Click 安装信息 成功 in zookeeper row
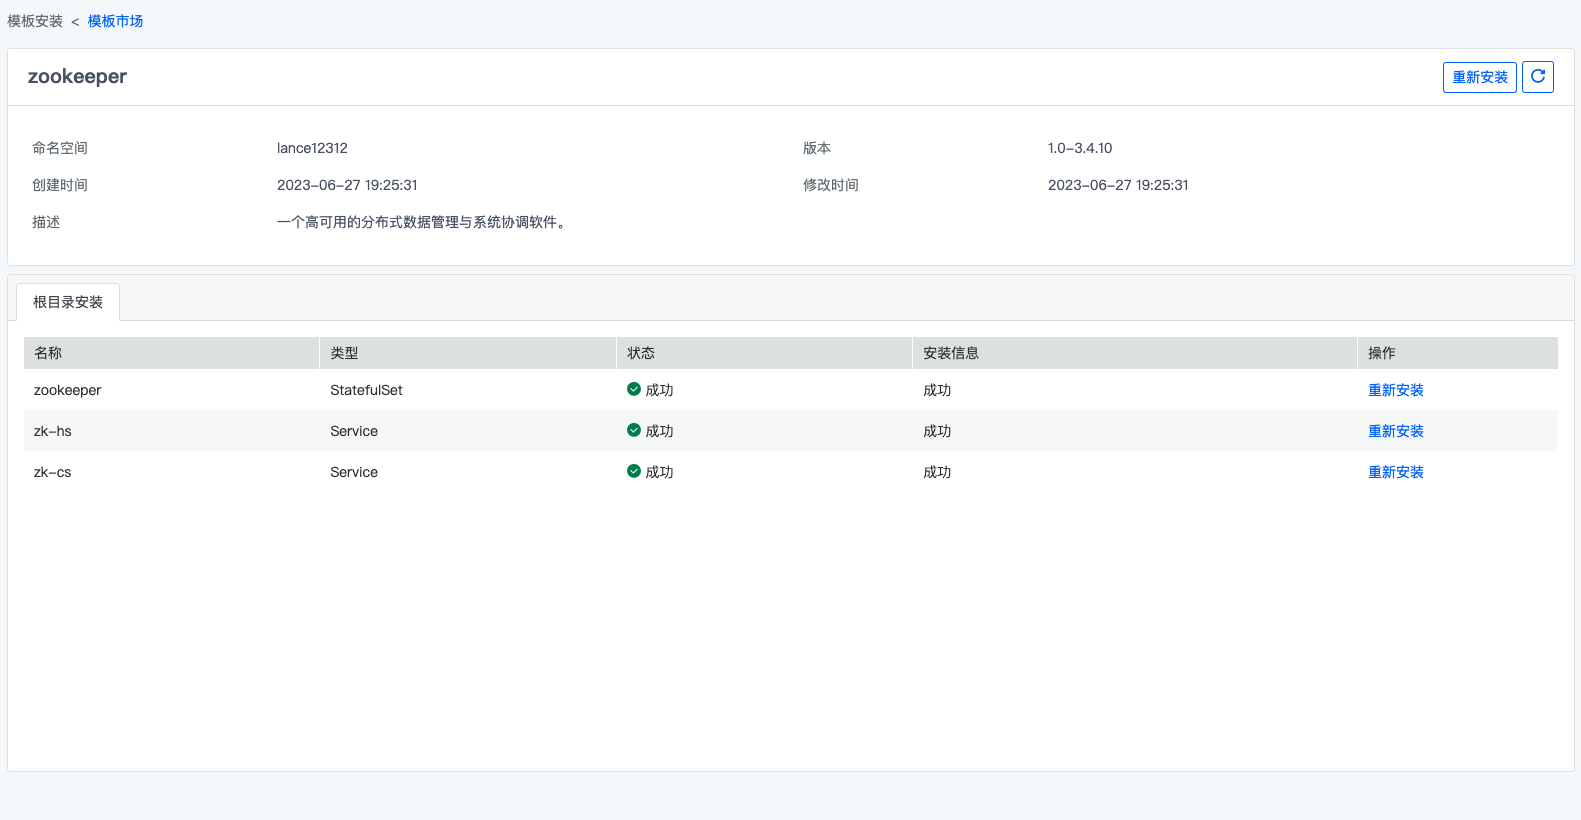This screenshot has width=1581, height=820. pos(937,390)
